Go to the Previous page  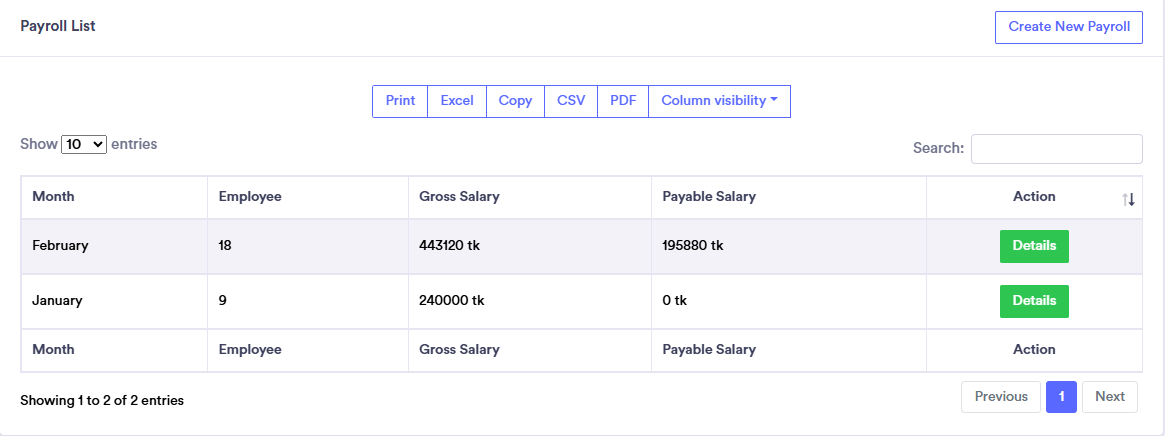tap(1001, 397)
